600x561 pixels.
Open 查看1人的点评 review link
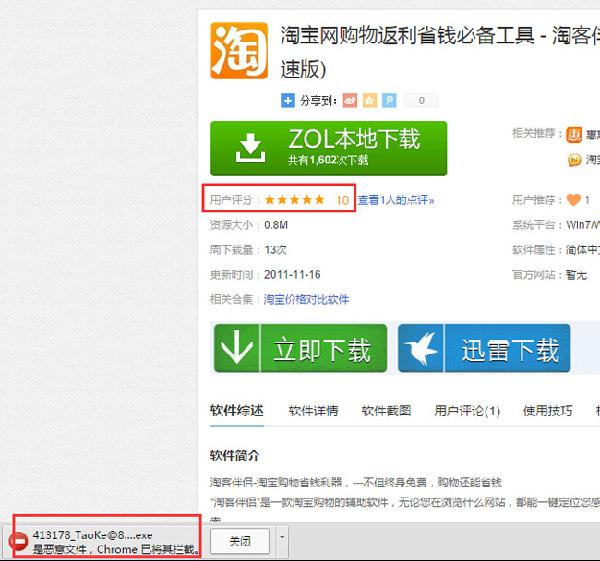coord(396,200)
